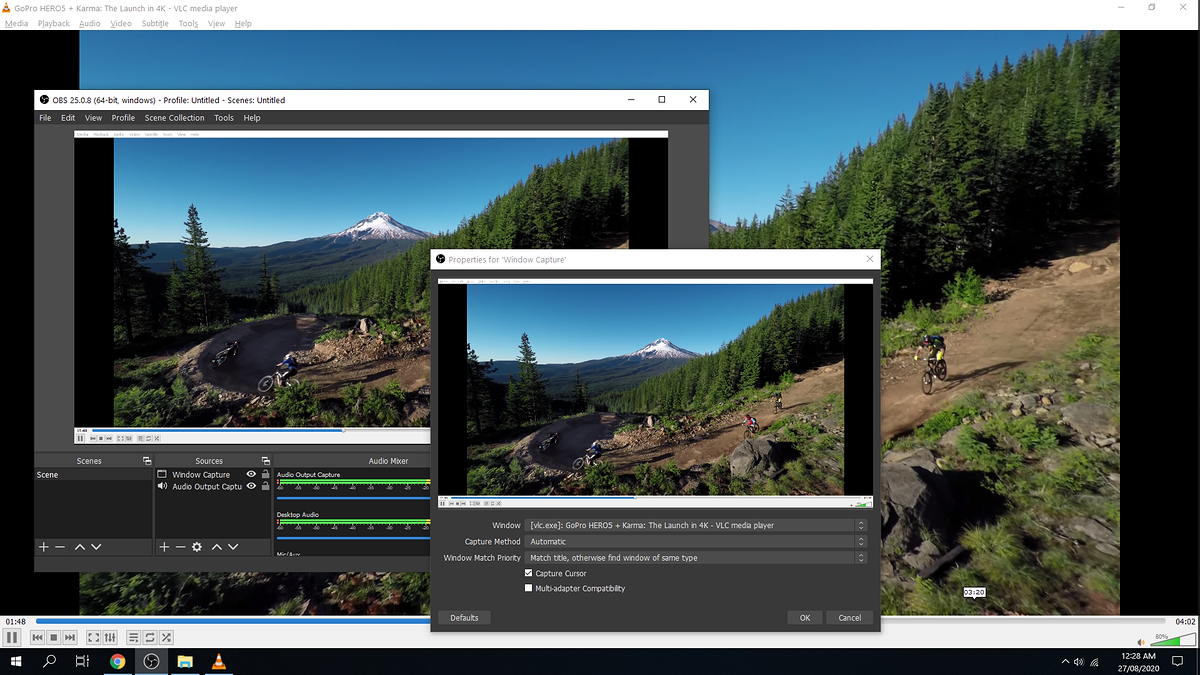Open OBS Tools menu
The width and height of the screenshot is (1200, 675).
[x=224, y=118]
